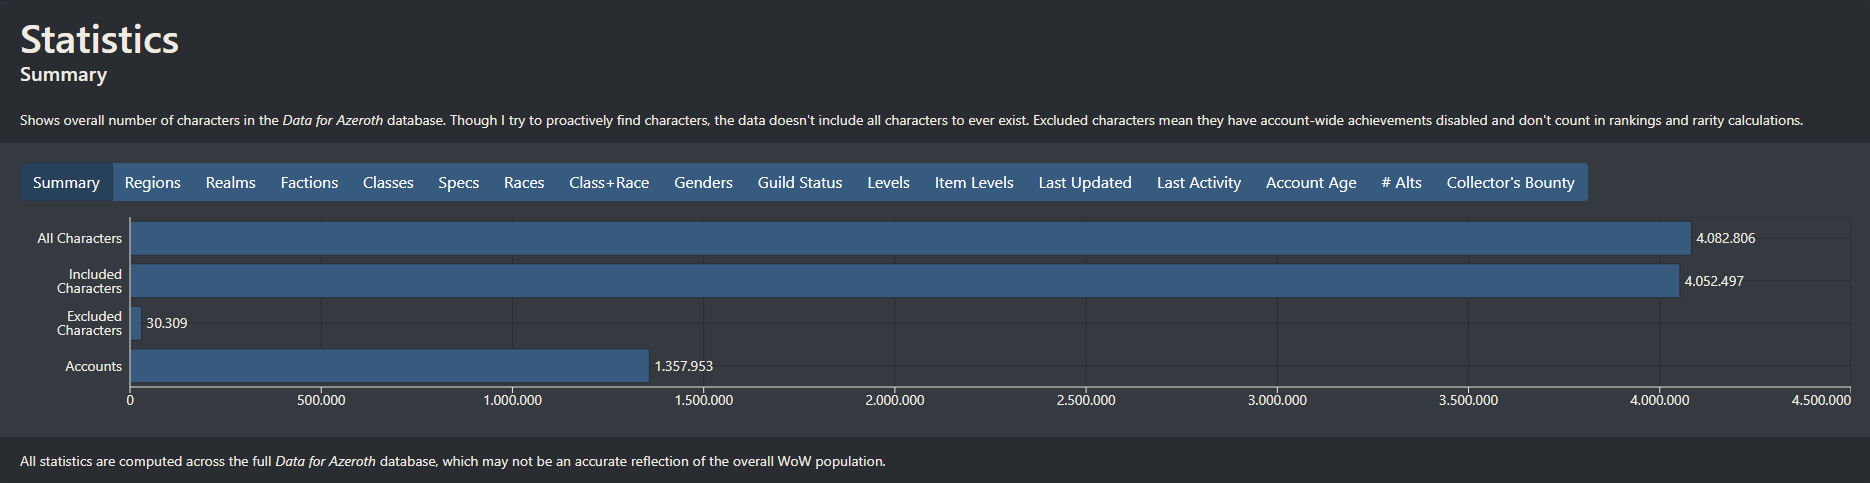Image resolution: width=1870 pixels, height=483 pixels.
Task: Switch to the Guild Status tab
Action: tap(800, 182)
